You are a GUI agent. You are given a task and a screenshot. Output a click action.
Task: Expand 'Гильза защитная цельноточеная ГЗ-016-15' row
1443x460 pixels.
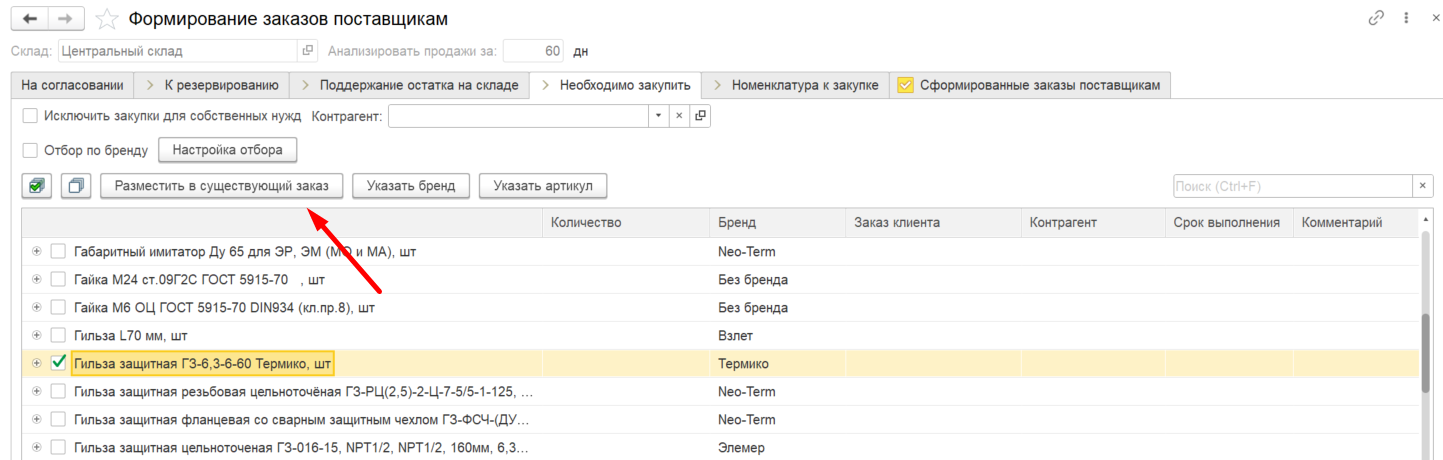[x=37, y=447]
